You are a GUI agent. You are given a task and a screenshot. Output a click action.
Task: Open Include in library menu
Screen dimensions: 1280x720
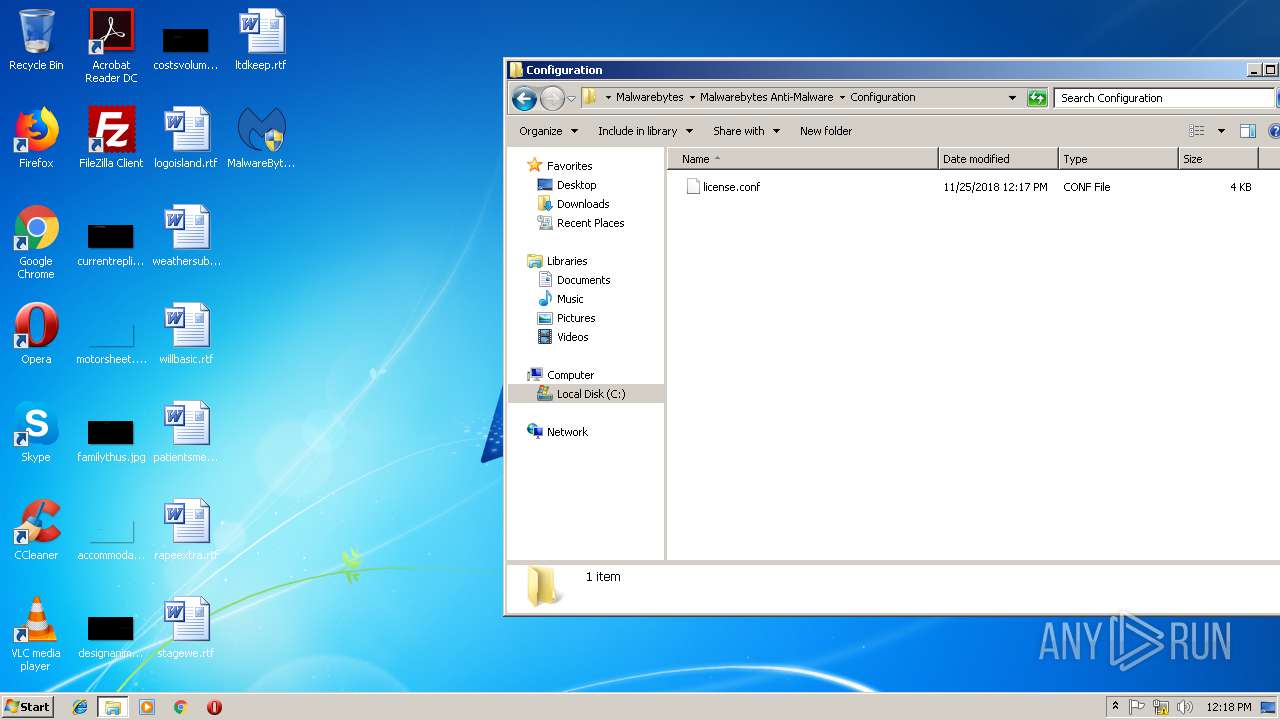(645, 131)
